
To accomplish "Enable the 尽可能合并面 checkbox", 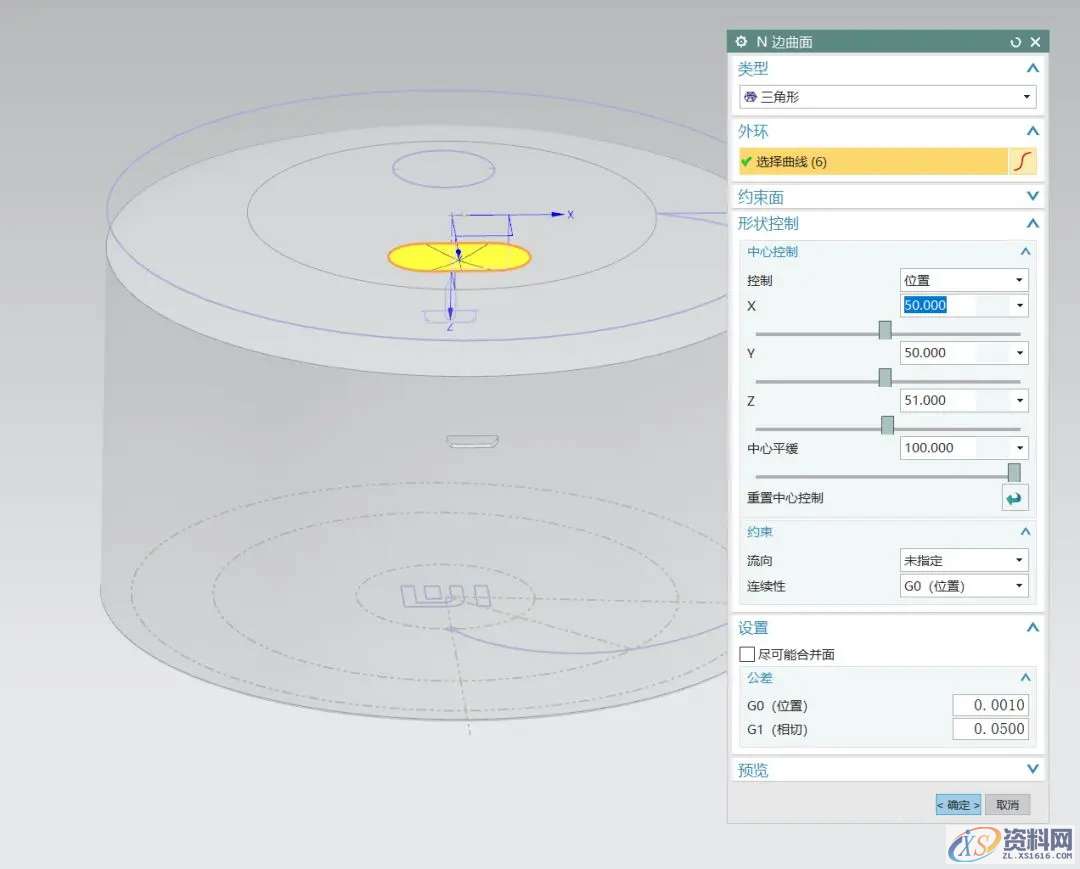I will point(747,655).
